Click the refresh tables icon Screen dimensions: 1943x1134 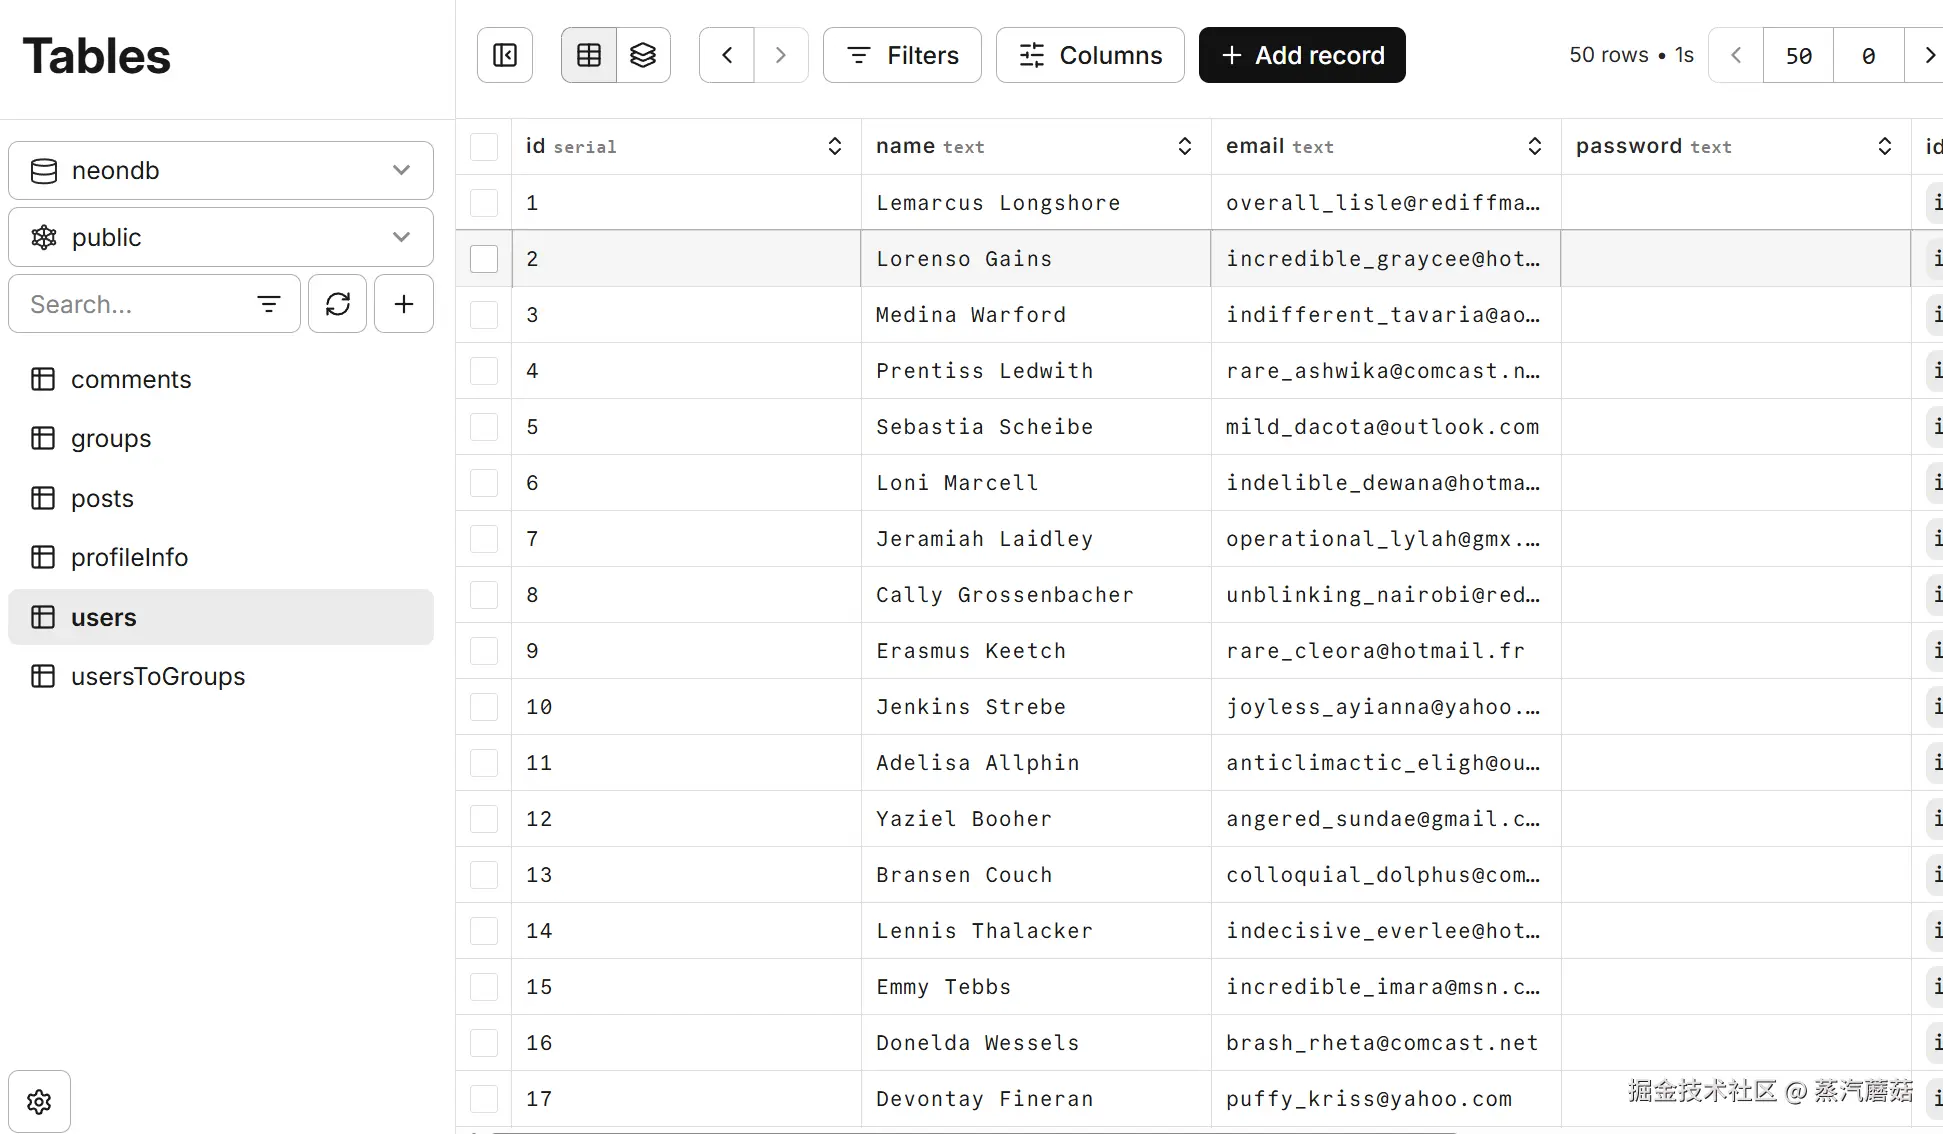[338, 304]
